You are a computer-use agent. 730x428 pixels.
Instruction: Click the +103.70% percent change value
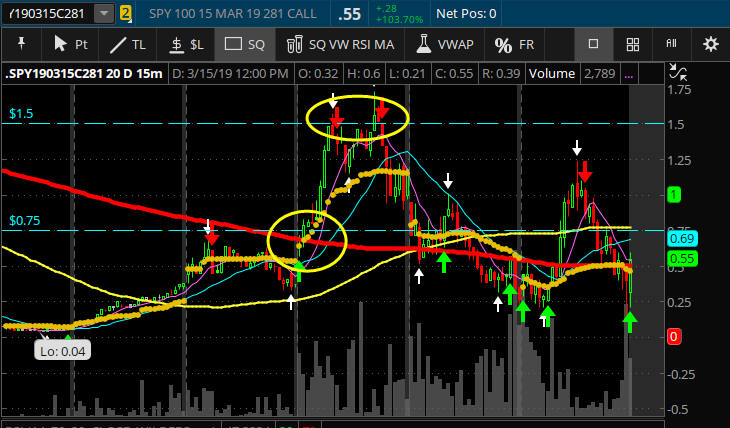pos(399,20)
